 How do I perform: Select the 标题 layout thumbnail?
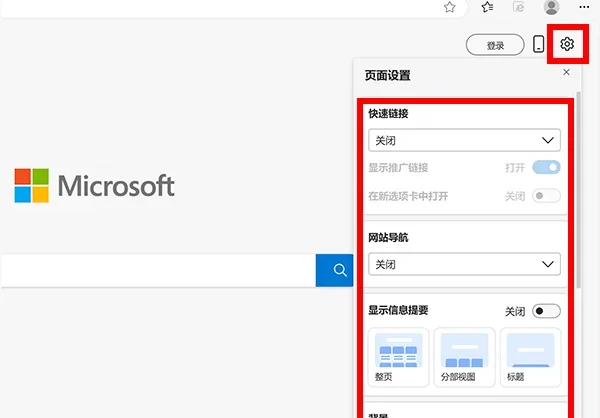(x=530, y=357)
